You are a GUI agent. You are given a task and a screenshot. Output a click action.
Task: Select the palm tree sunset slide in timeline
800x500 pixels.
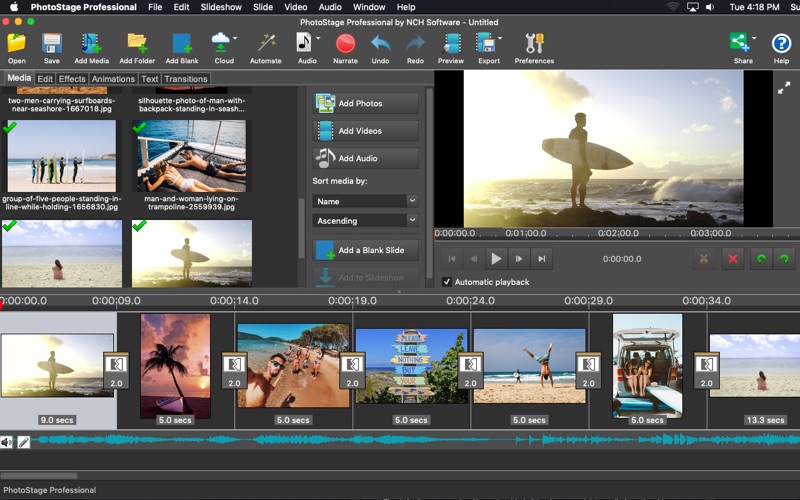175,365
